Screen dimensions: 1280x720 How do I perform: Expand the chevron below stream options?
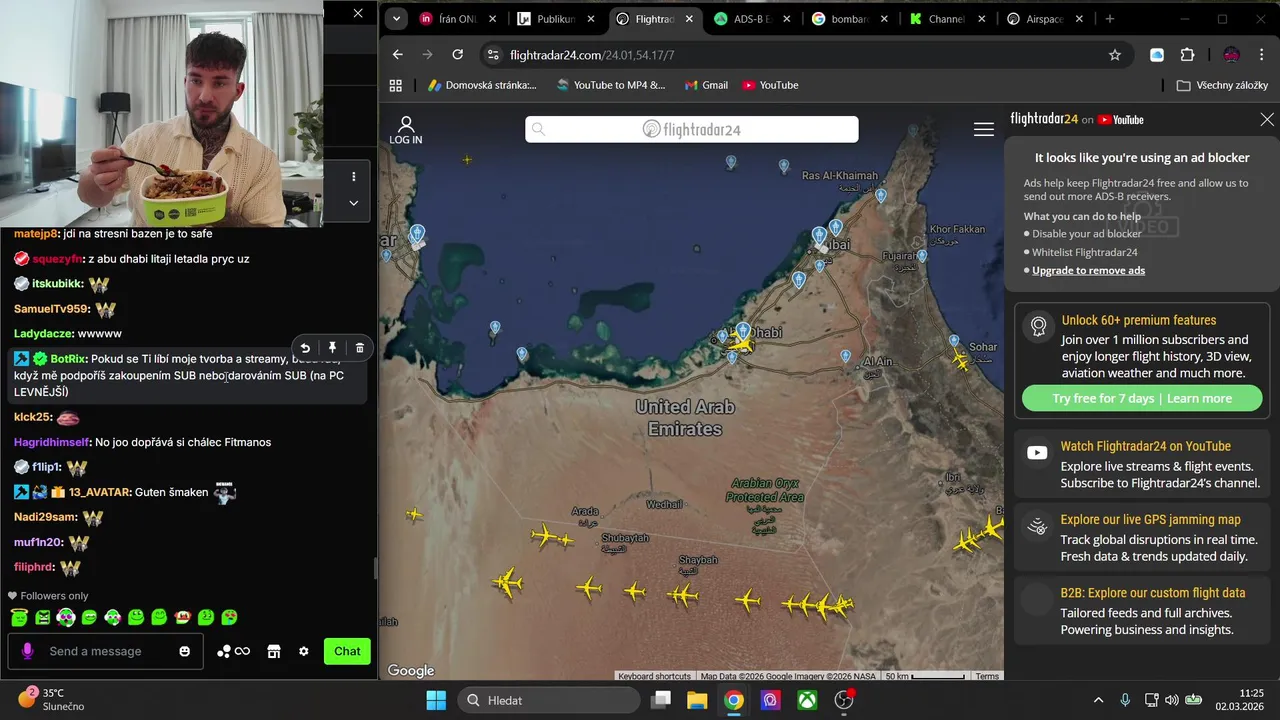pyautogui.click(x=353, y=202)
